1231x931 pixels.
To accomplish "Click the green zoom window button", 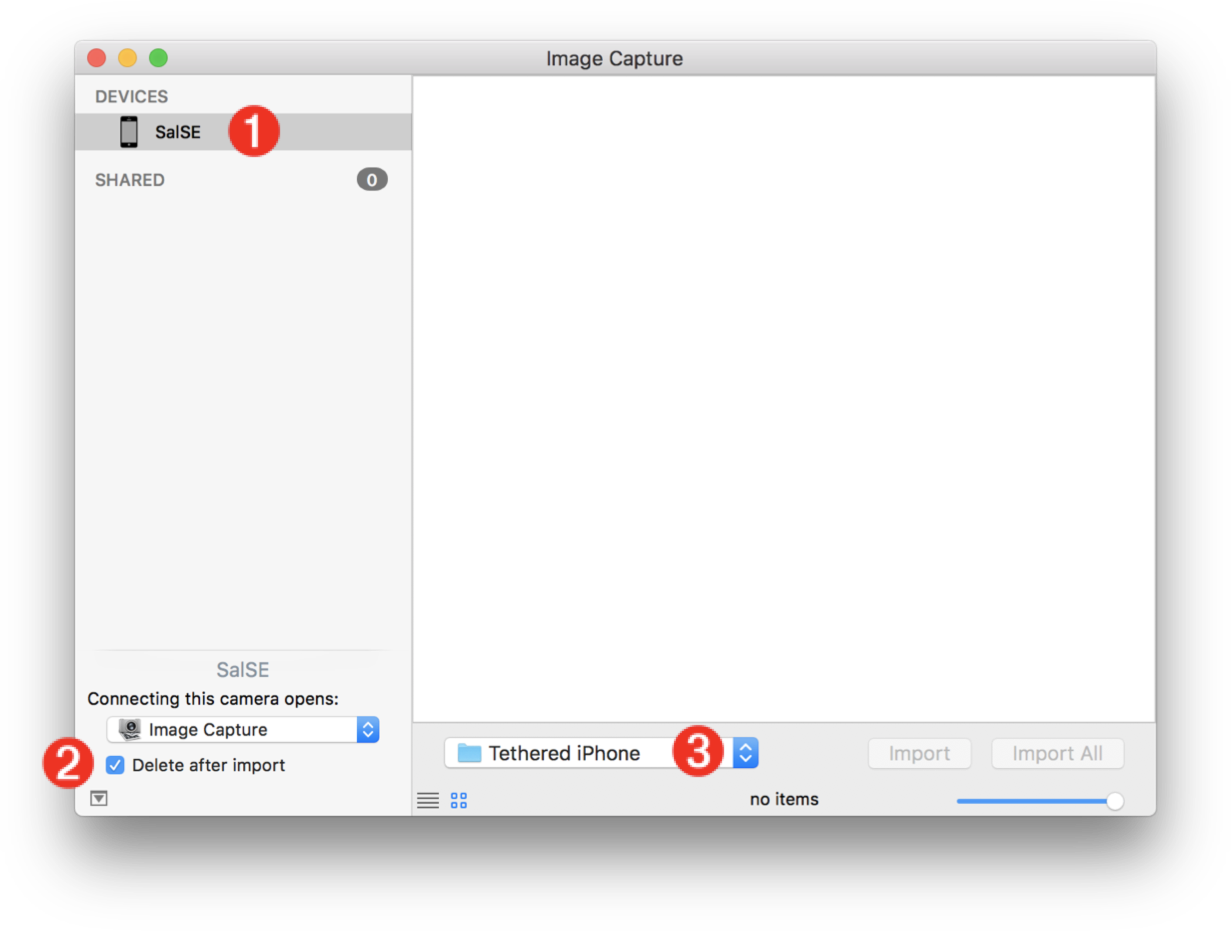I will (x=158, y=58).
